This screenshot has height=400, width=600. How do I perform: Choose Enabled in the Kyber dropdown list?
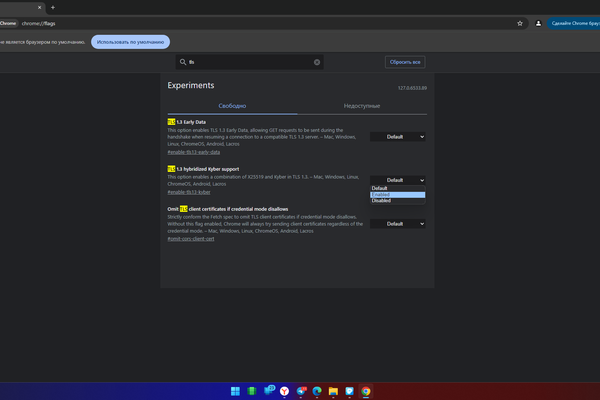tap(398, 194)
